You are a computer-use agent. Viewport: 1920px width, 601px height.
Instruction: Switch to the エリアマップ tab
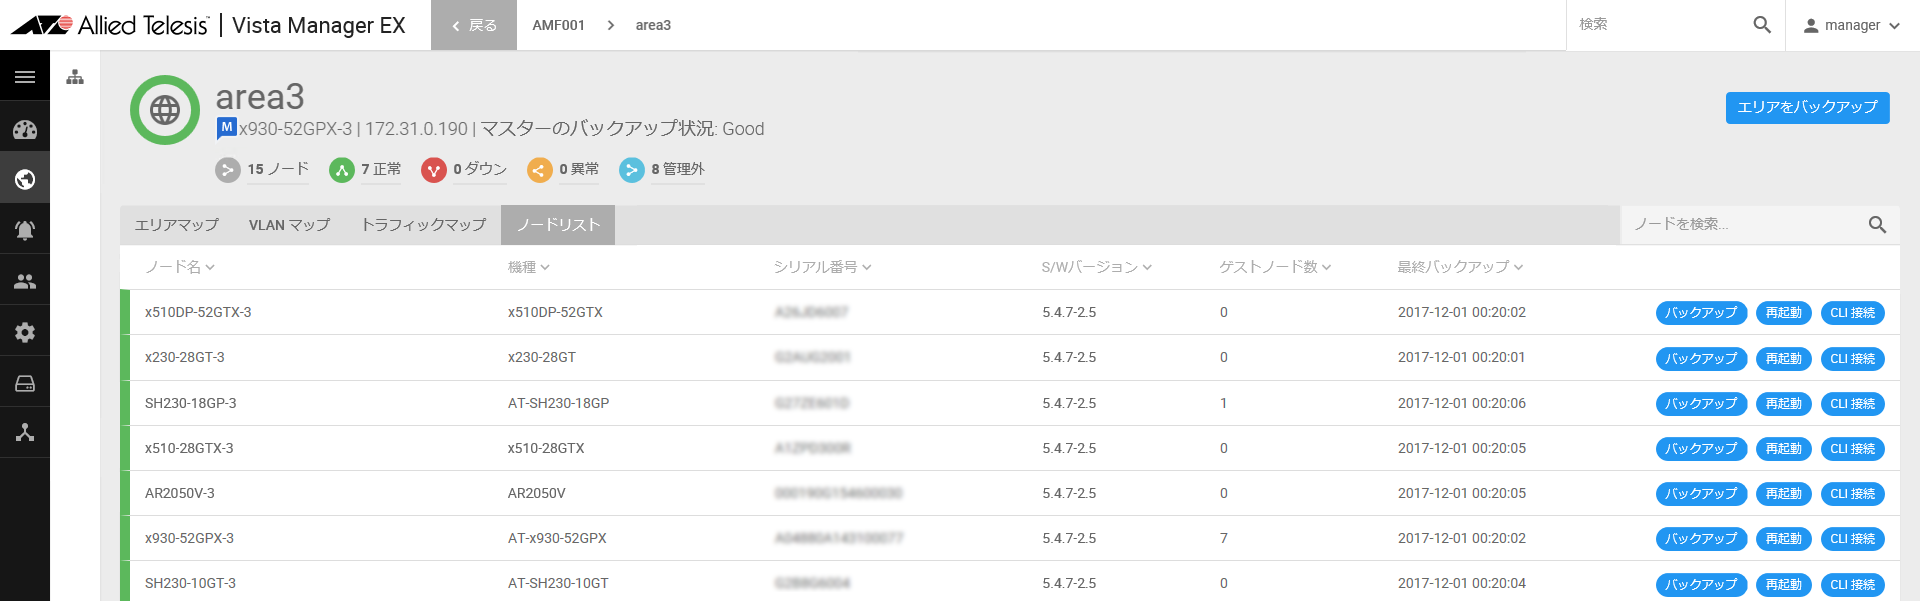coord(177,225)
